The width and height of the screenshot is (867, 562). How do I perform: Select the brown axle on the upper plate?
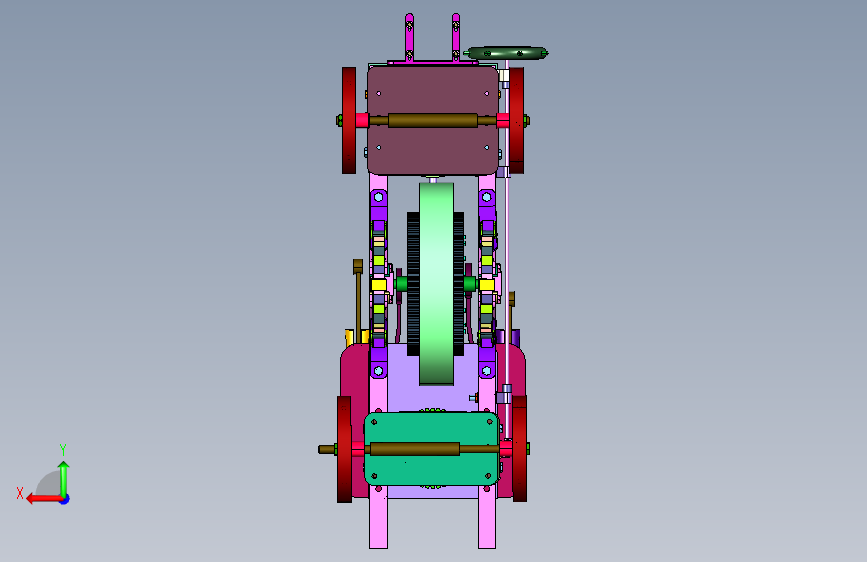click(x=432, y=121)
